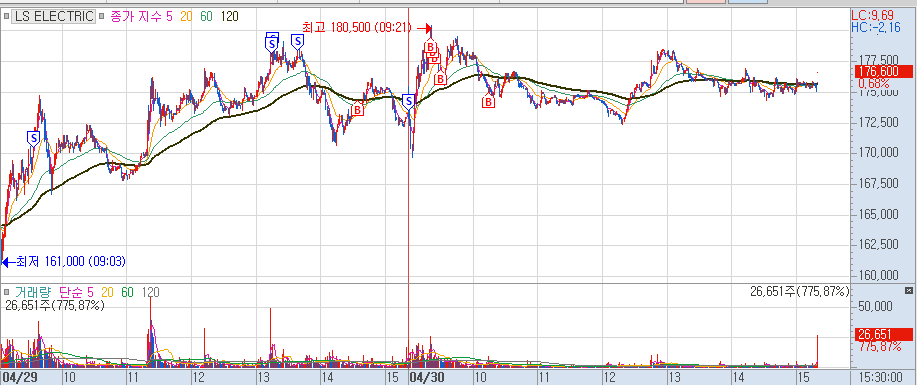The height and width of the screenshot is (385, 917).
Task: Click the 162,500 price axis label
Action: pos(877,245)
